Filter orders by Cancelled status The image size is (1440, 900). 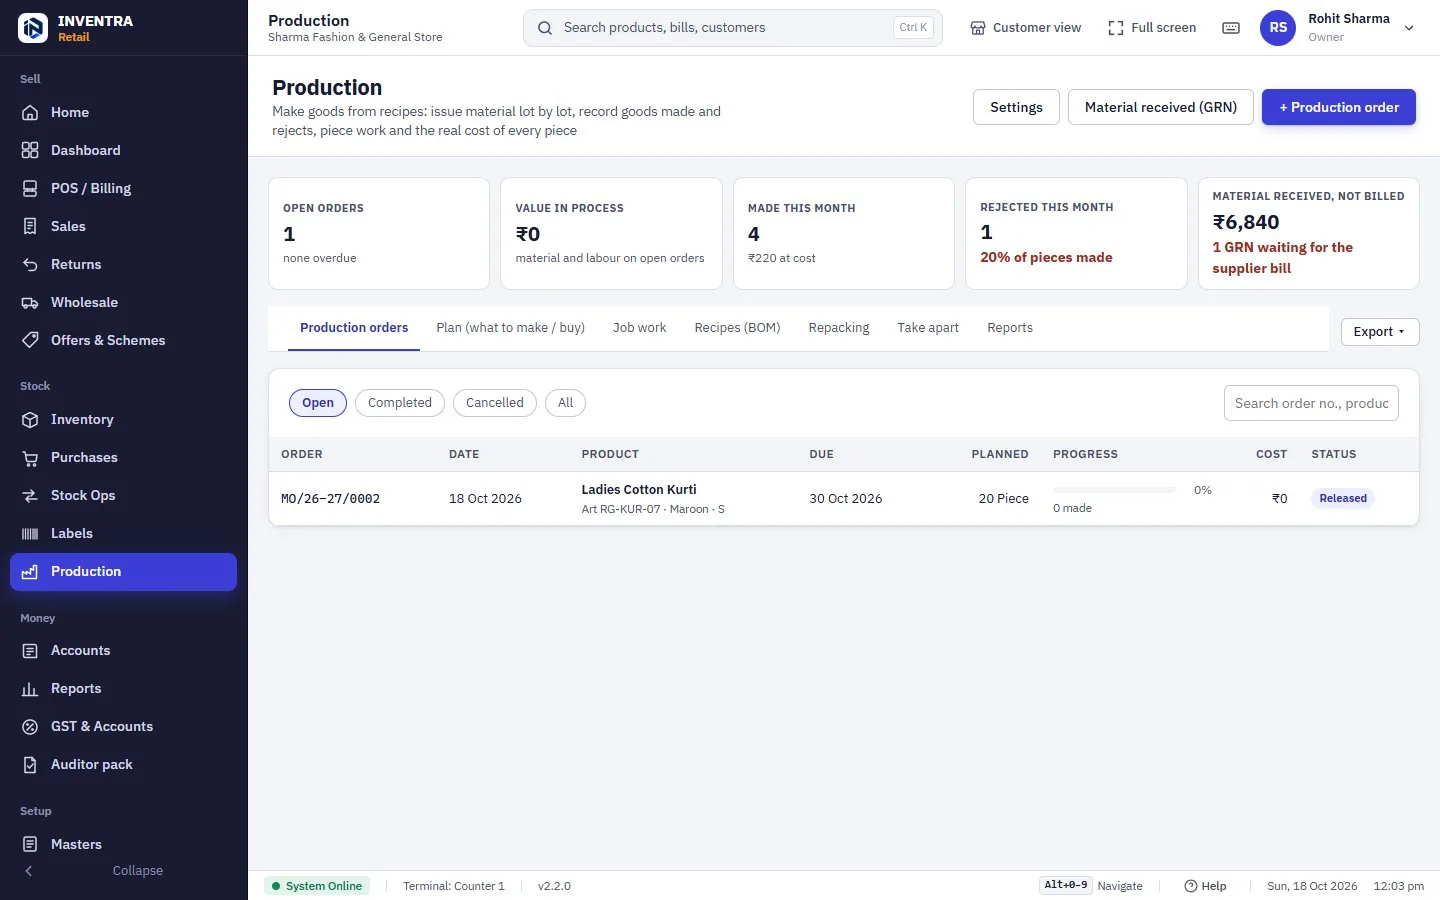495,403
